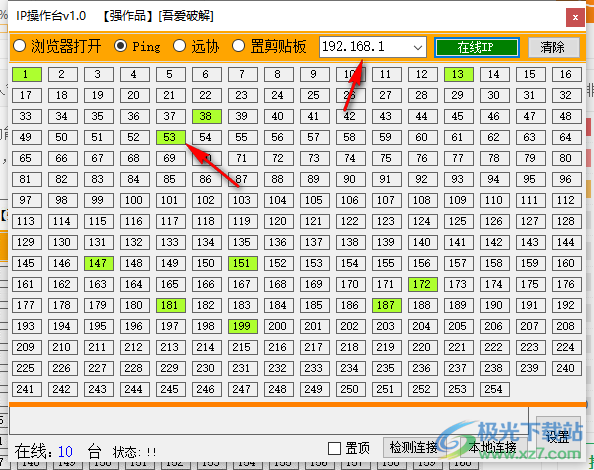Viewport: 594px width, 470px height.
Task: Click green IP cell 172
Action: (x=422, y=284)
